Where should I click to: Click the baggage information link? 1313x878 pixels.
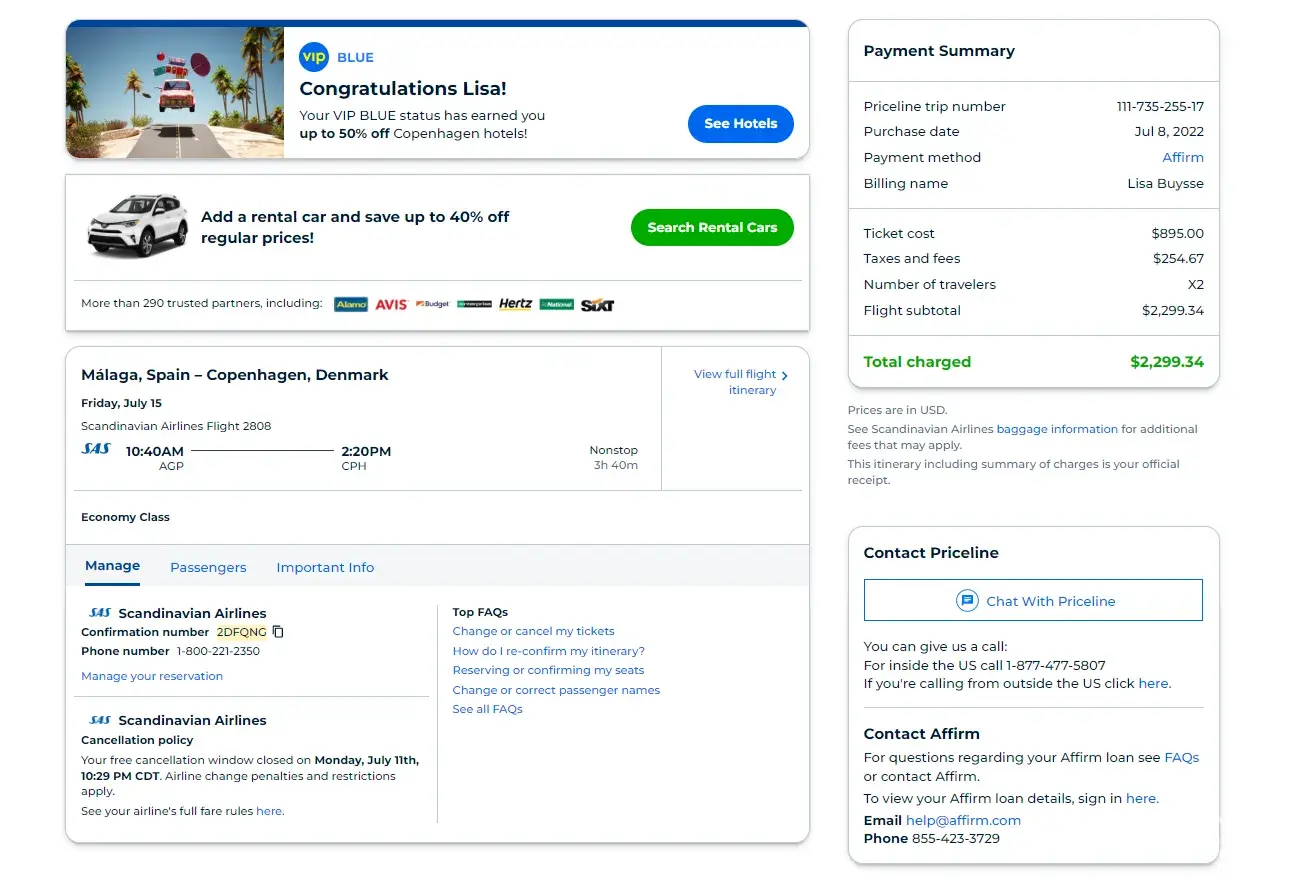[1057, 429]
